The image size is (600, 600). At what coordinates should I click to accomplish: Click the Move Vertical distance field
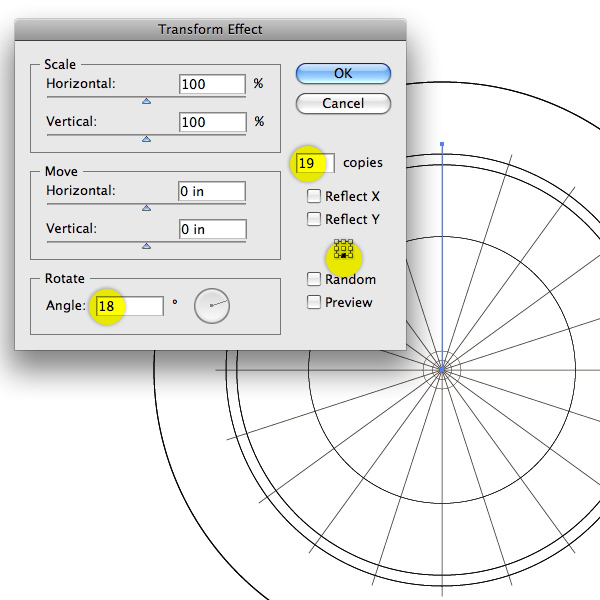tap(212, 229)
